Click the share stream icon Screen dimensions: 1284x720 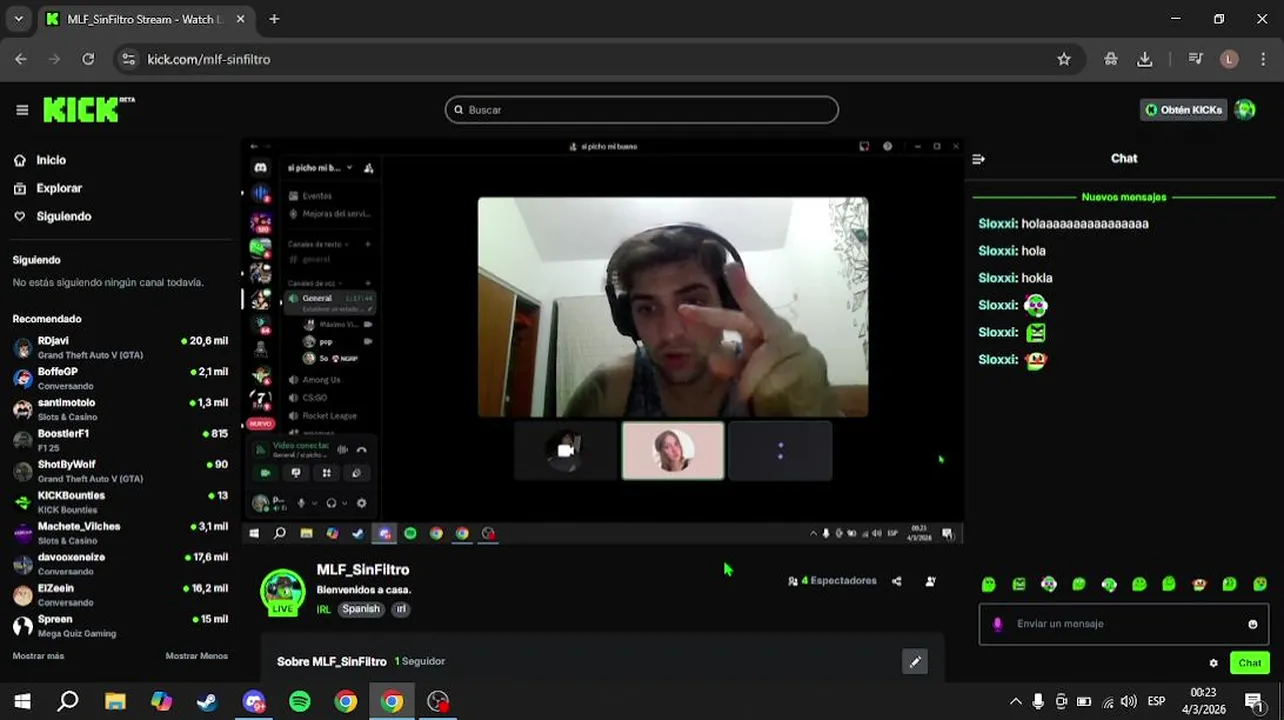tap(897, 581)
